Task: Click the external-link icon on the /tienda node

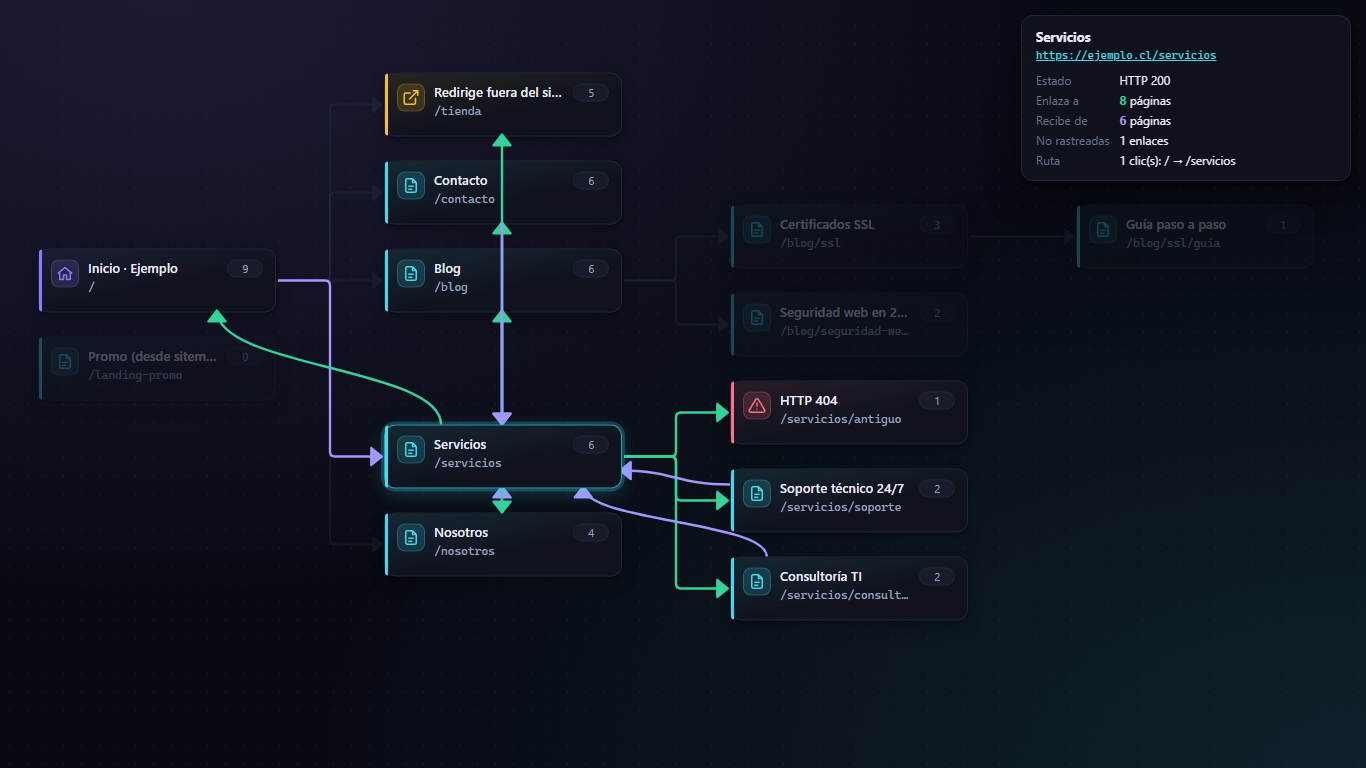Action: tap(411, 98)
